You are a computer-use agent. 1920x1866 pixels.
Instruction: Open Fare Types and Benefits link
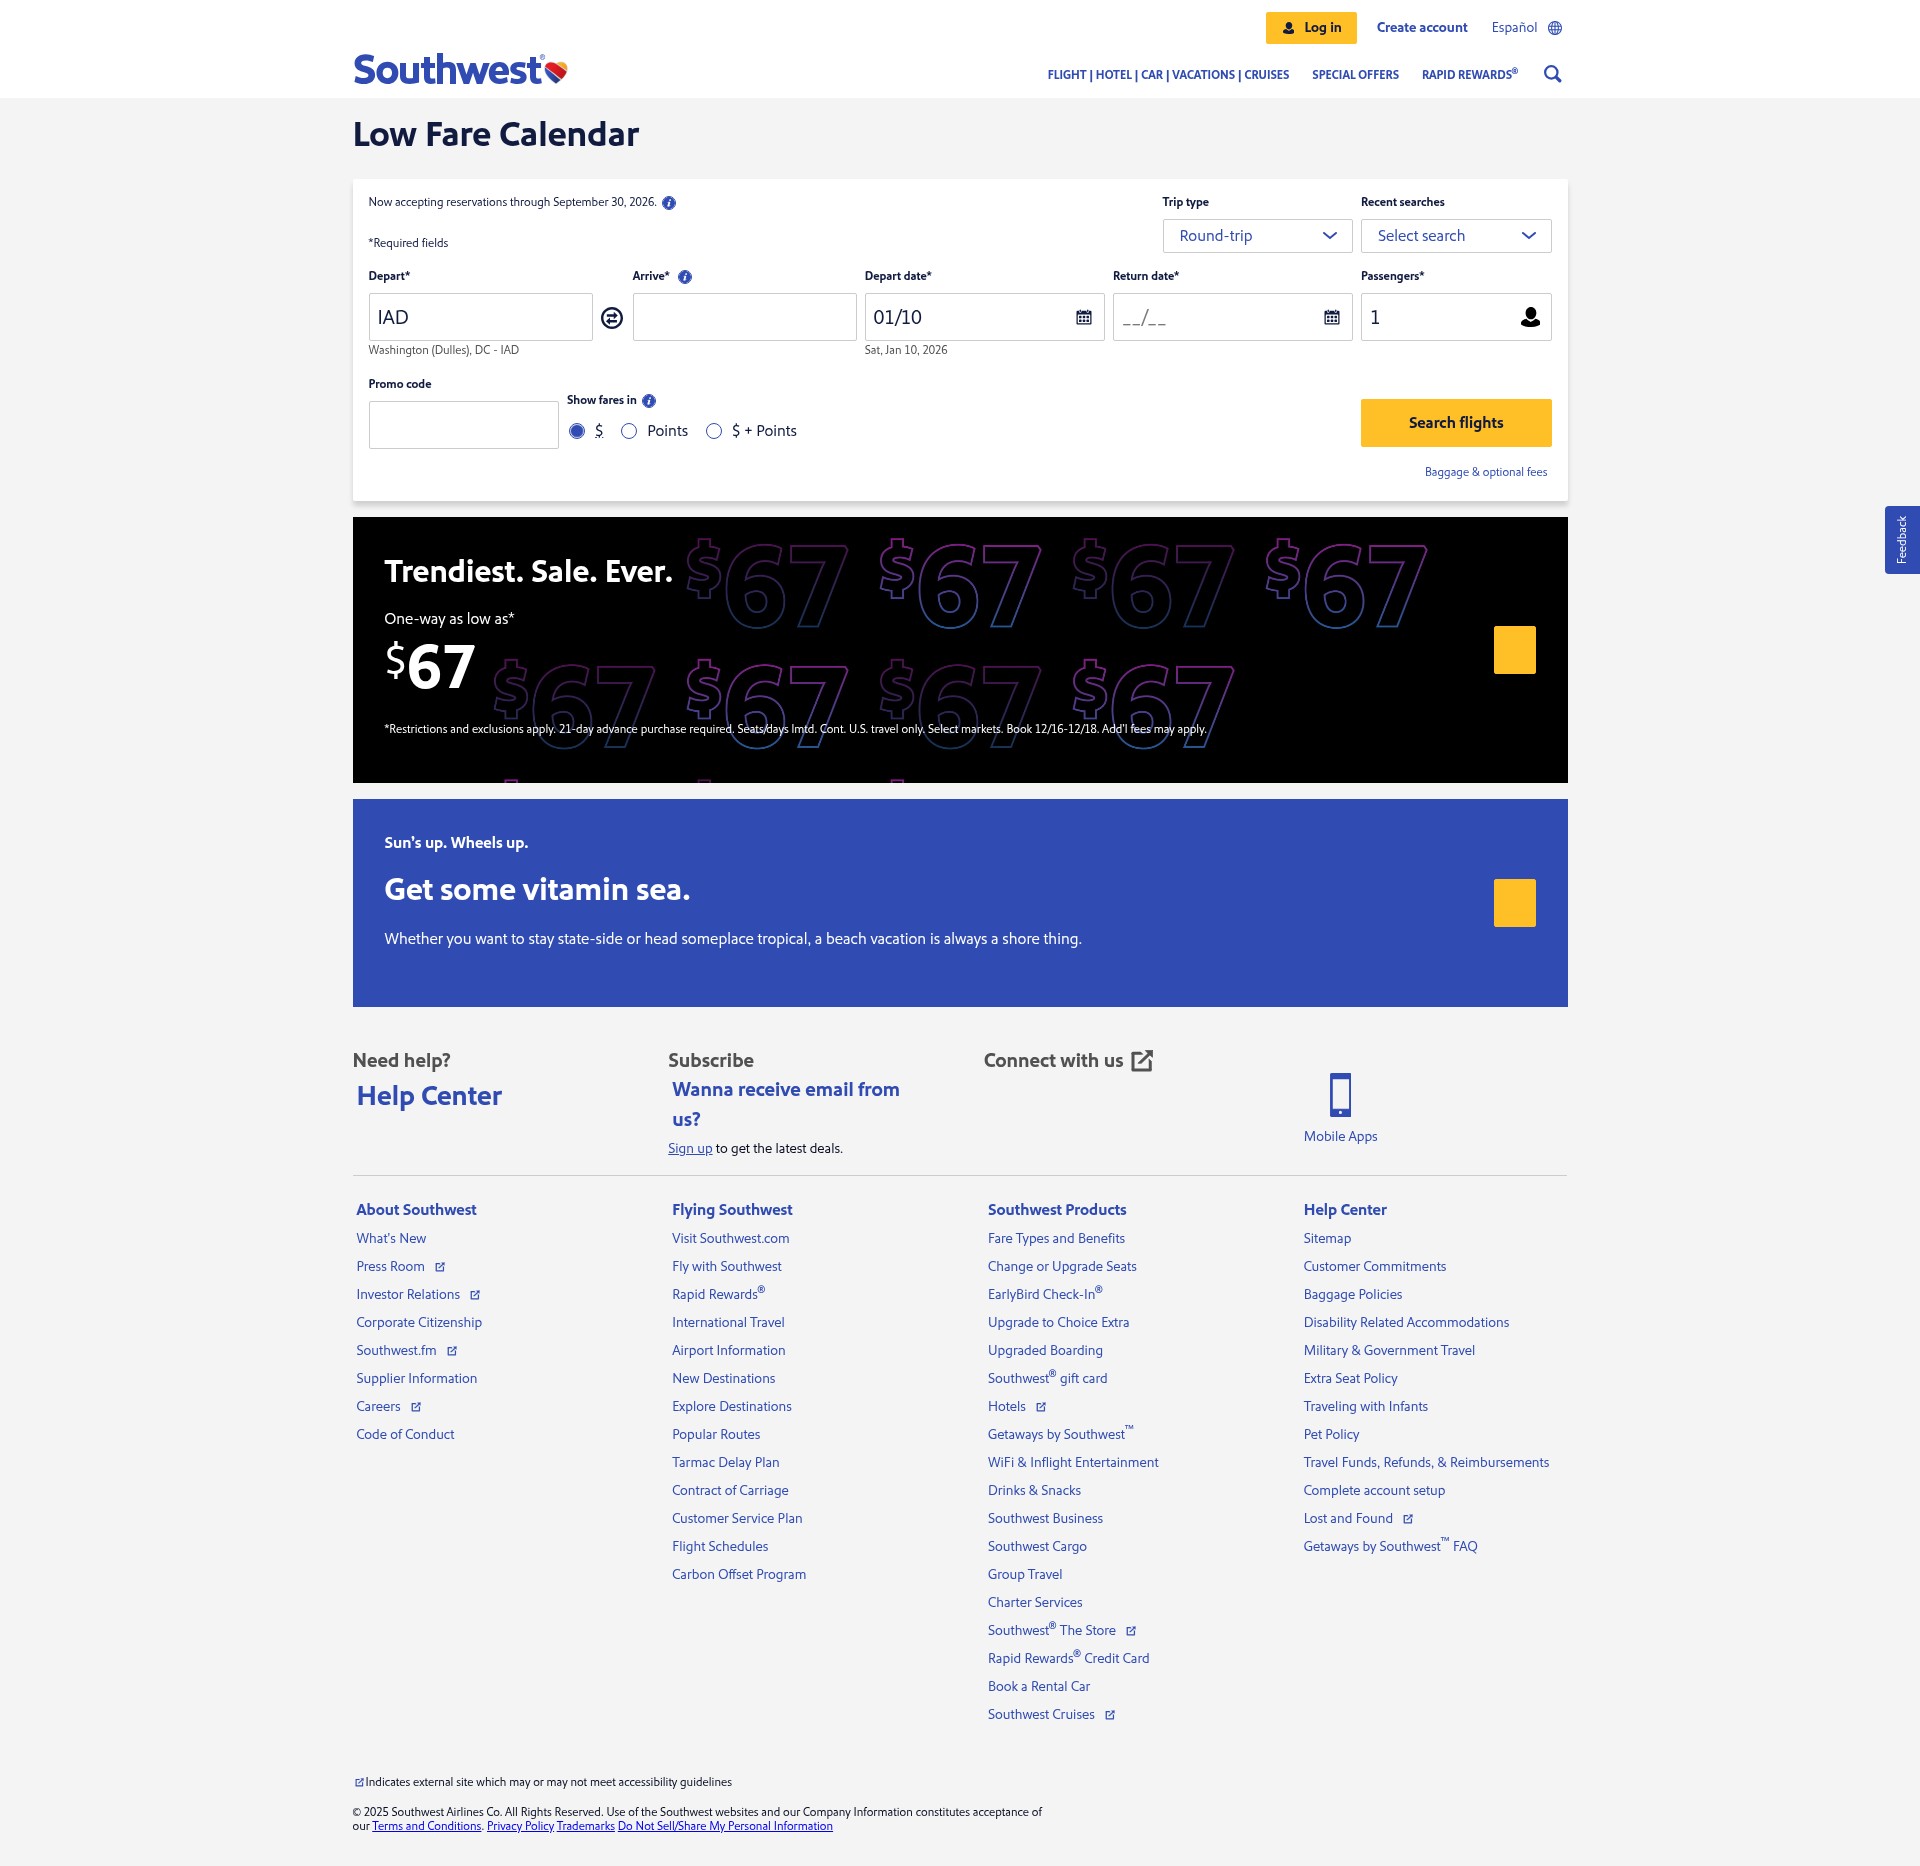pos(1056,1239)
